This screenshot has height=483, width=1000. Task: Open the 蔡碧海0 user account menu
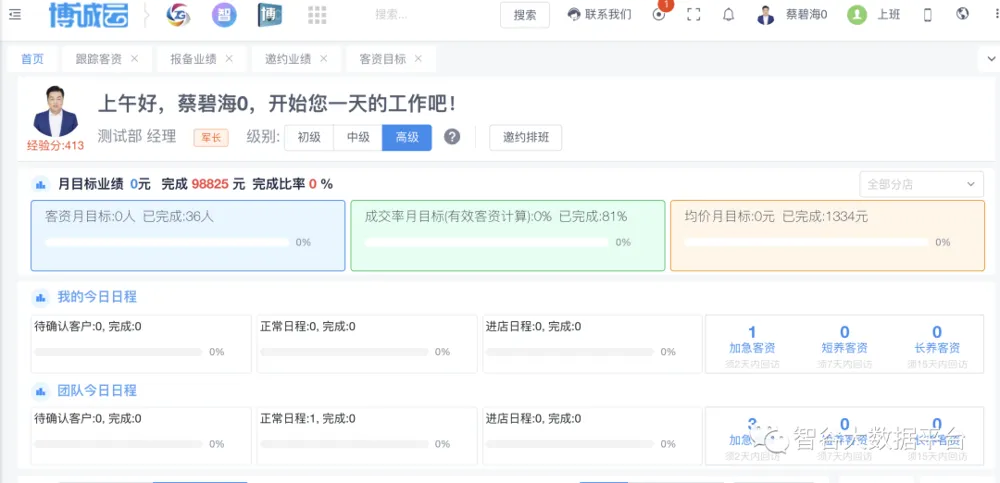[x=794, y=15]
